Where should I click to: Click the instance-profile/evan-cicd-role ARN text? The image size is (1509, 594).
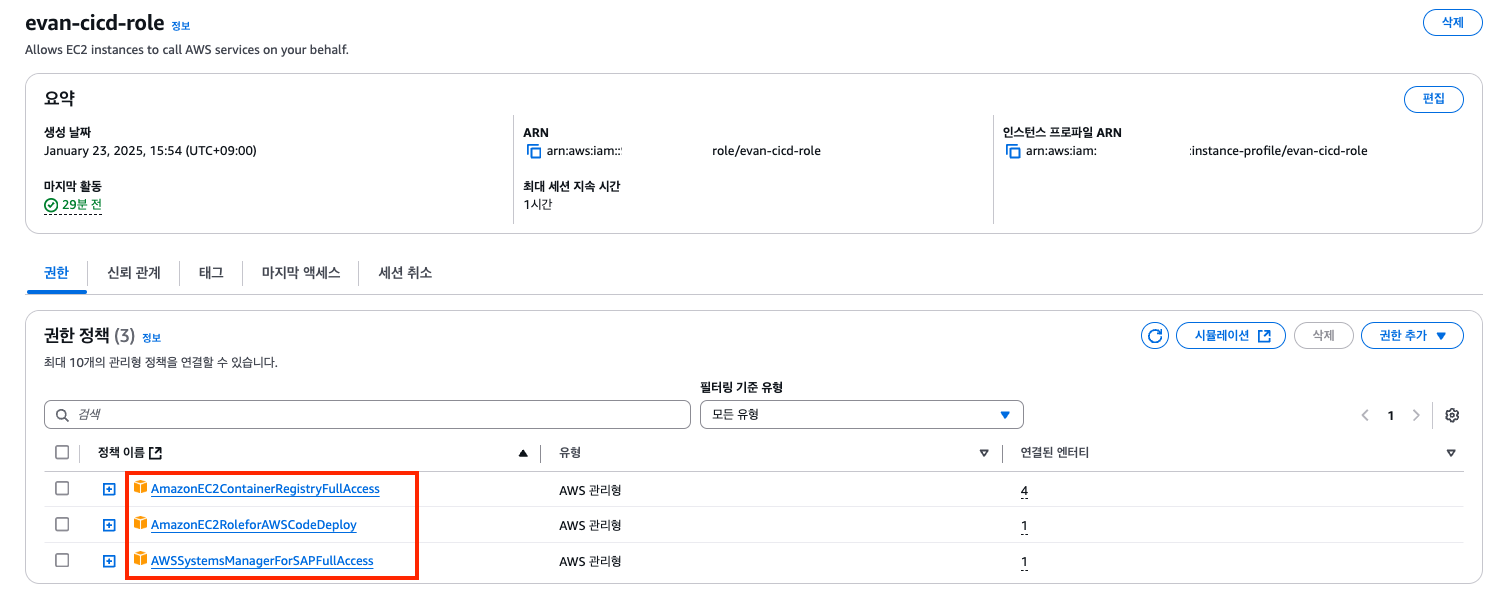1279,151
